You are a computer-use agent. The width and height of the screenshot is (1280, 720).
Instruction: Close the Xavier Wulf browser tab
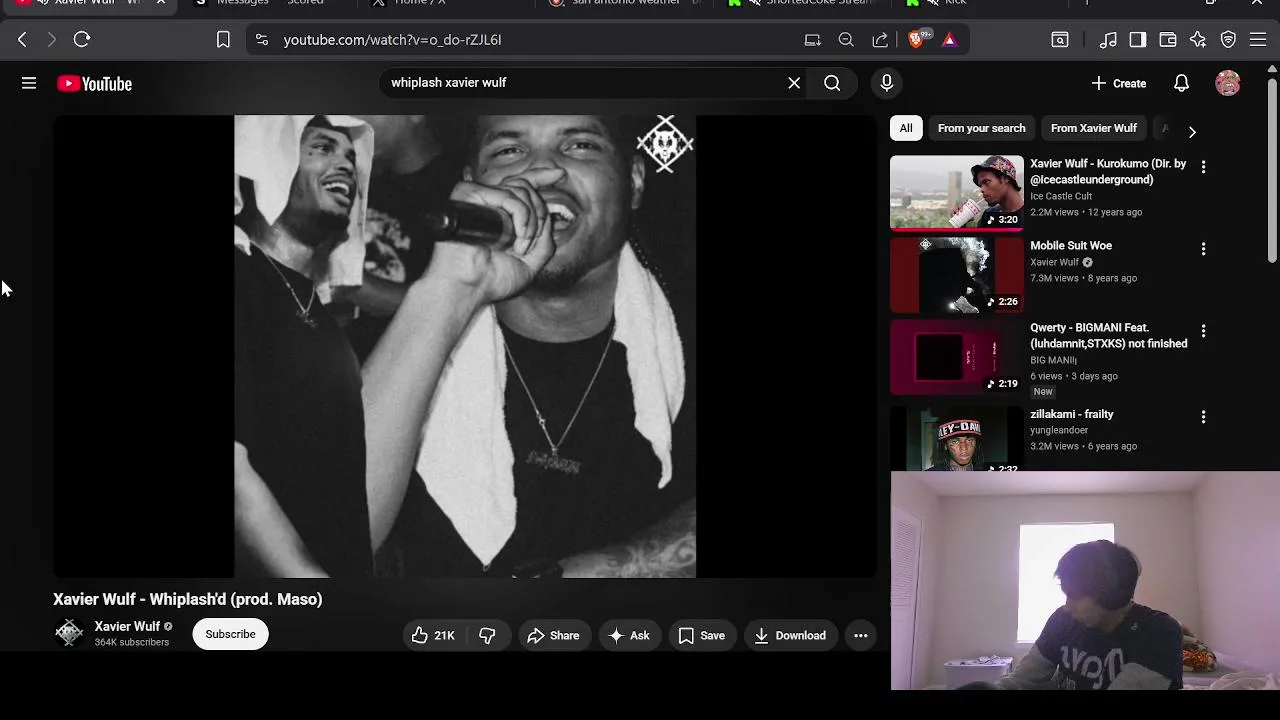click(x=160, y=4)
